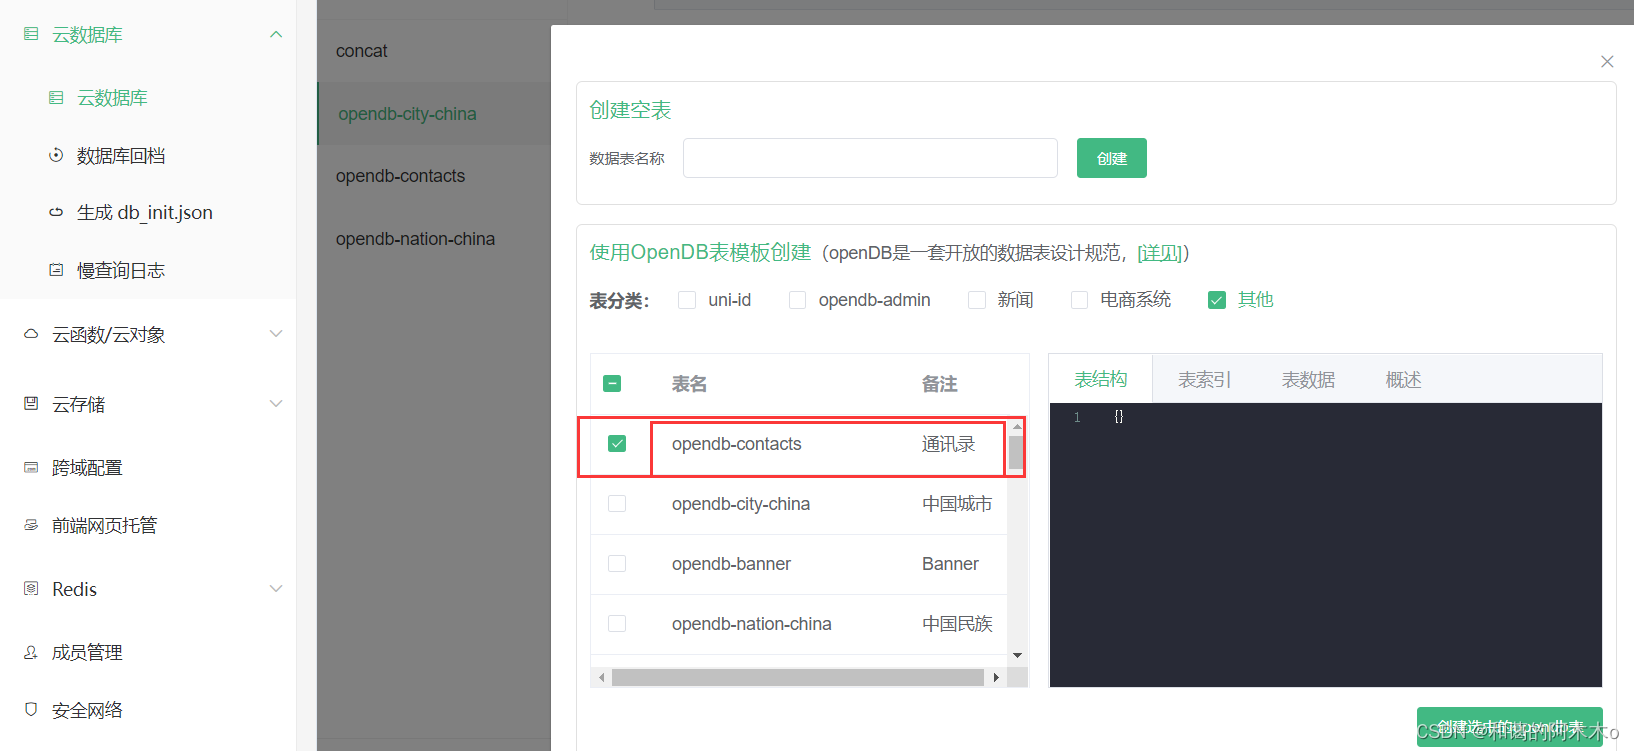Toggle the select-all checkbox in table header
Screen dimensions: 1634x751
[612, 383]
